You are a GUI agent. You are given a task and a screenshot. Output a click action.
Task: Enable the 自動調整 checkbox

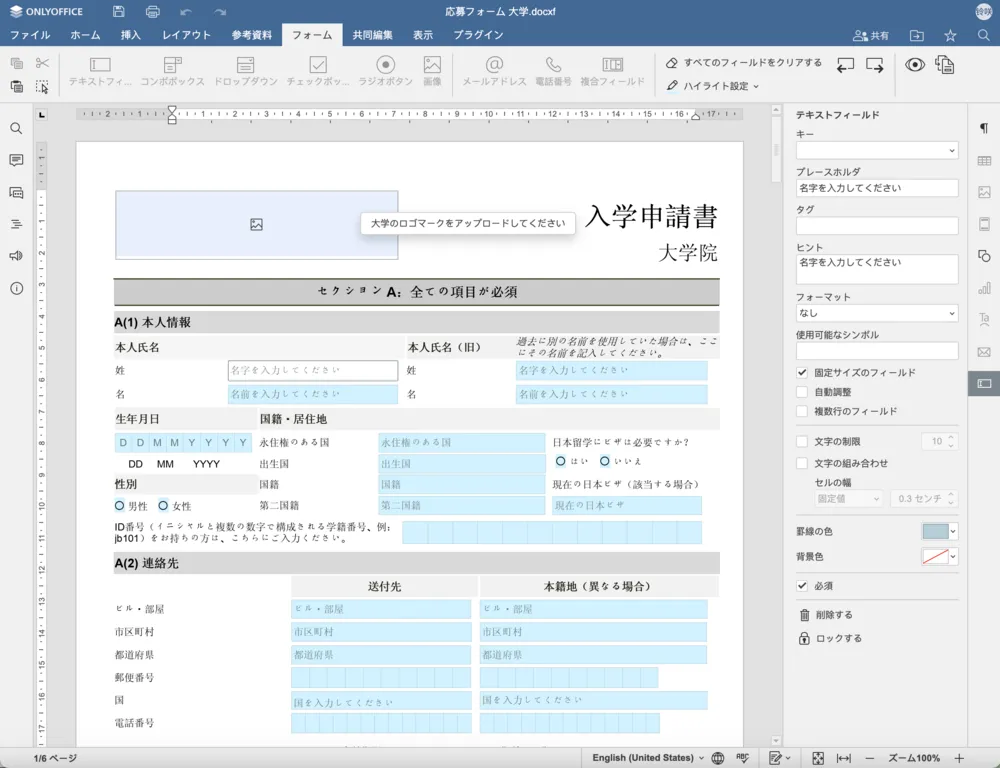[802, 392]
